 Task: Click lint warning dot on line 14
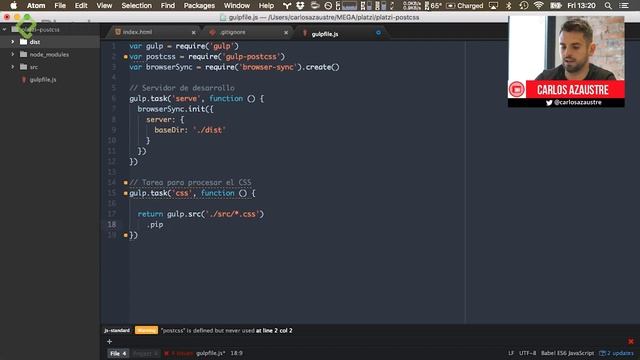coord(125,182)
